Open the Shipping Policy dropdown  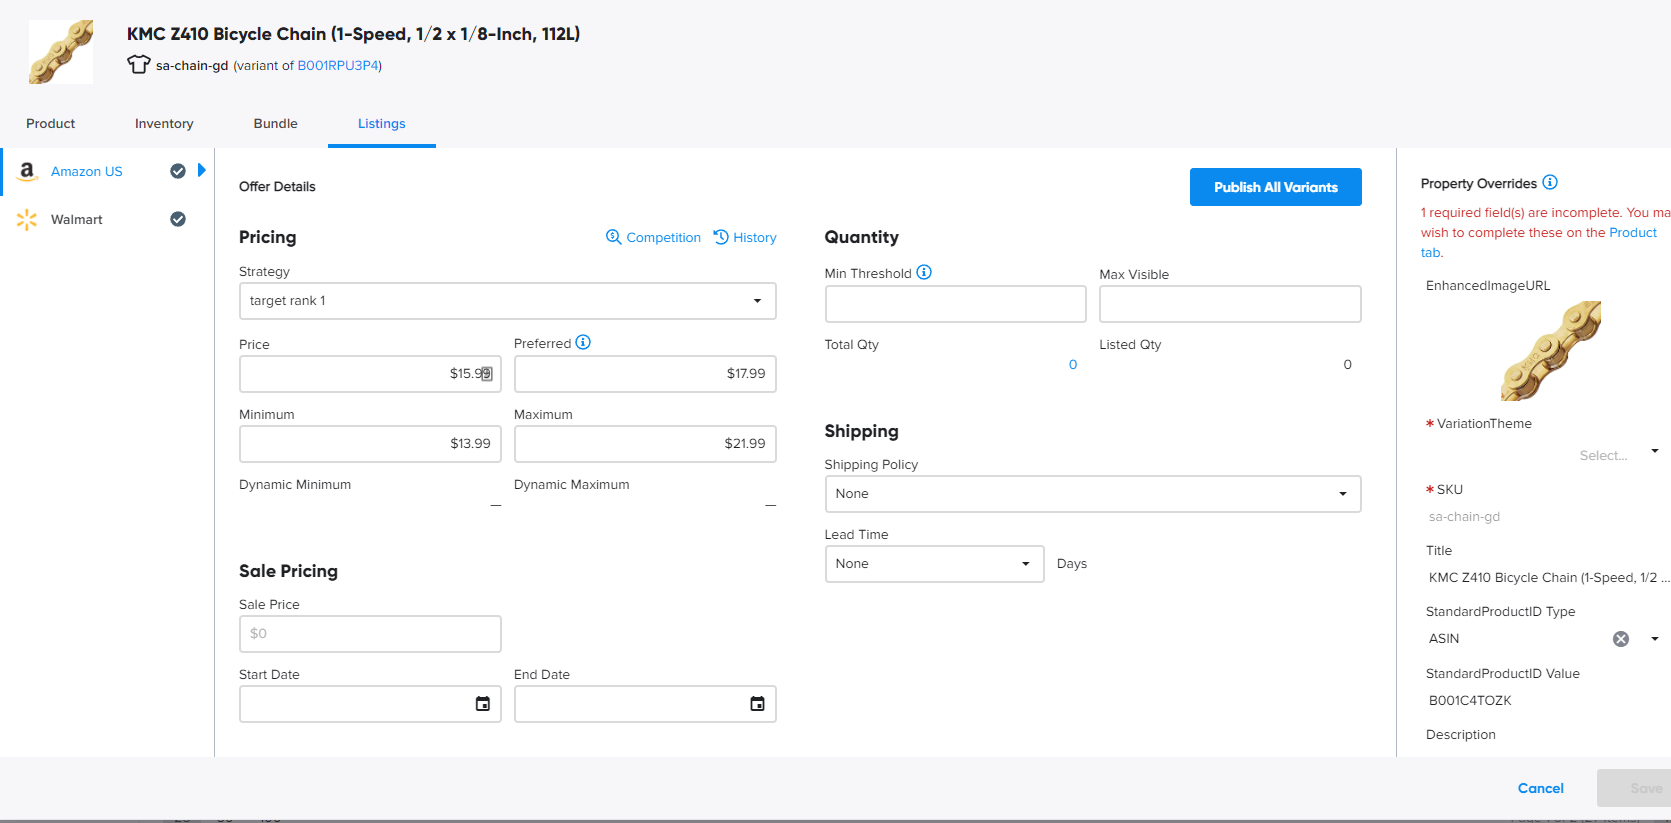click(1092, 494)
